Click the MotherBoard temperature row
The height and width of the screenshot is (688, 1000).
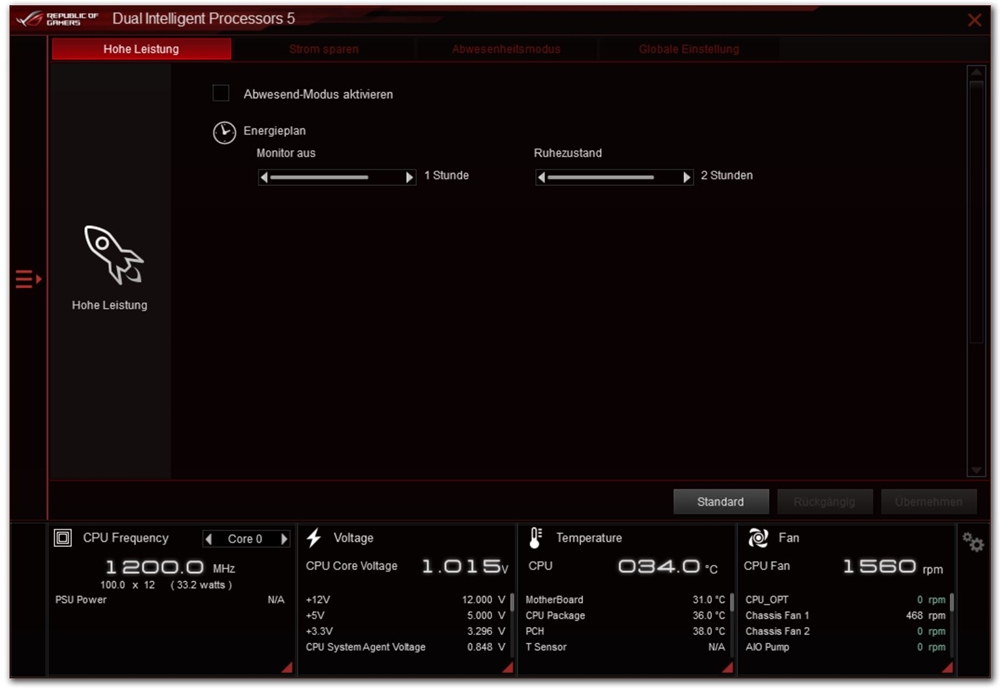(625, 600)
